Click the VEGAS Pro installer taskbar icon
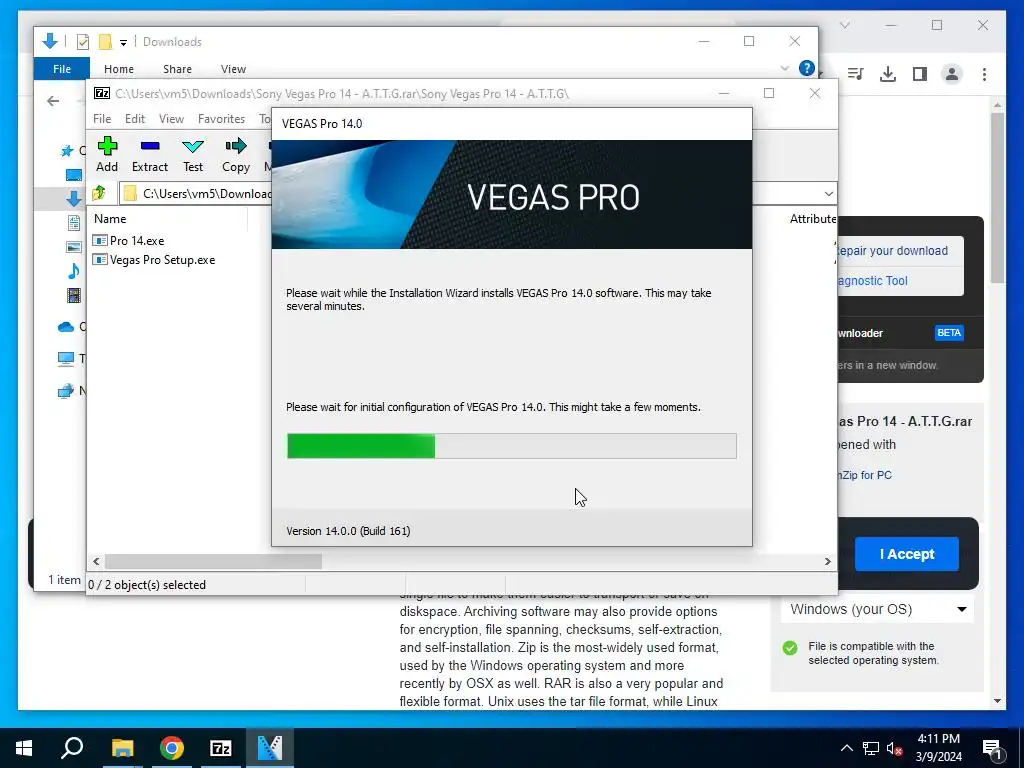 (x=270, y=748)
